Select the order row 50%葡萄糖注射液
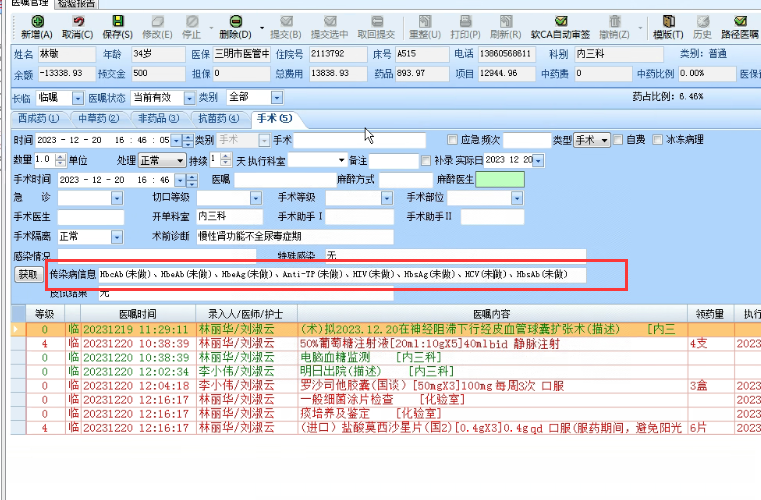The image size is (761, 500). (x=386, y=344)
